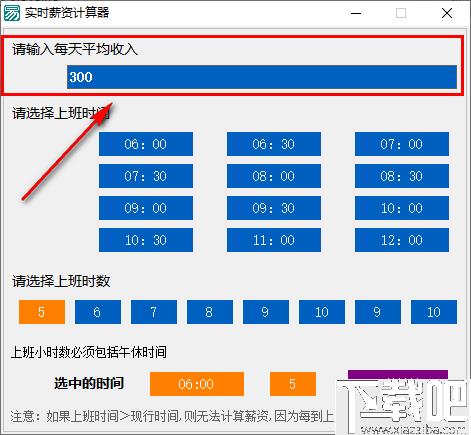Pick 09:30 as the start time
This screenshot has height=435, width=471.
[x=274, y=208]
